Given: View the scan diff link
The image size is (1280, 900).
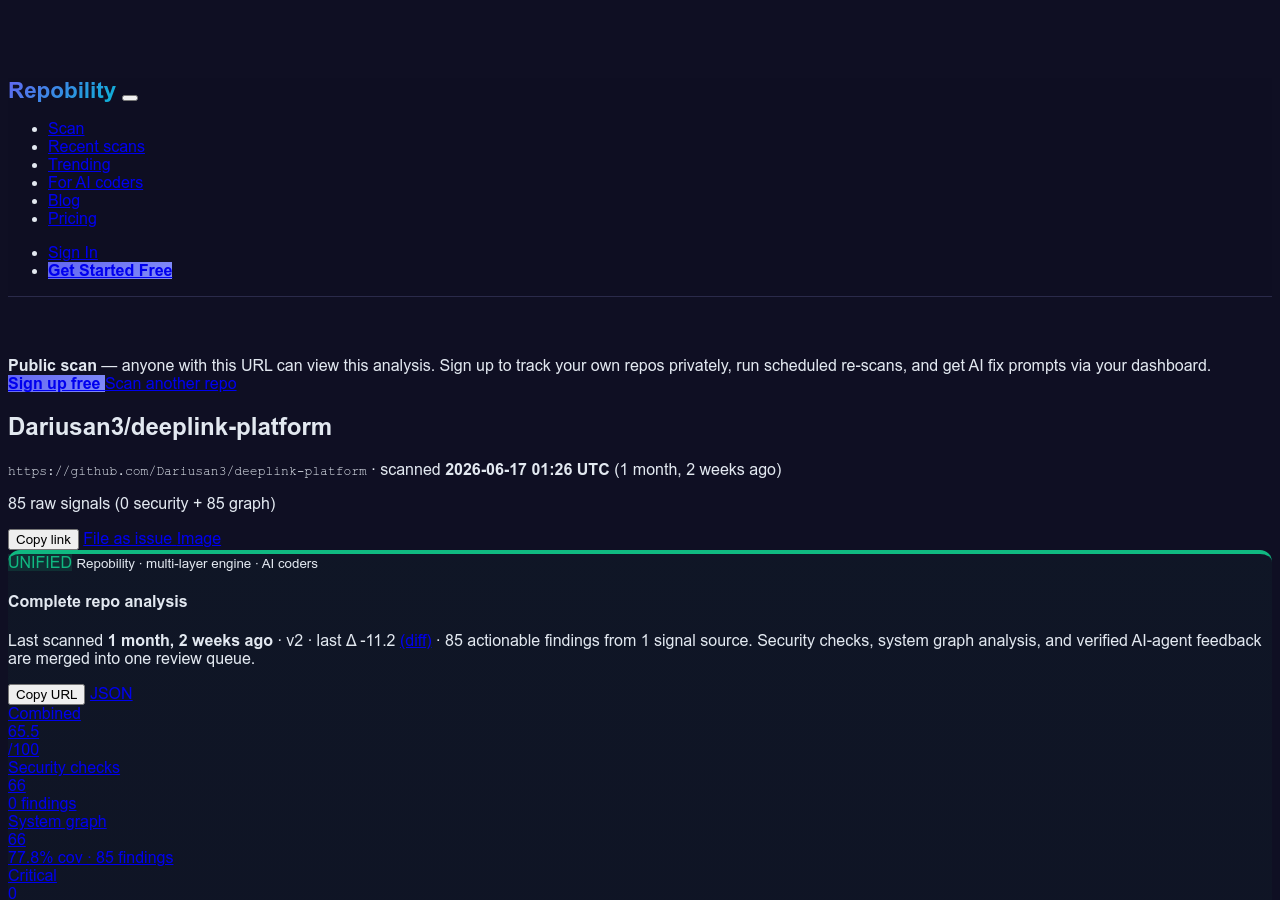Looking at the screenshot, I should (416, 640).
